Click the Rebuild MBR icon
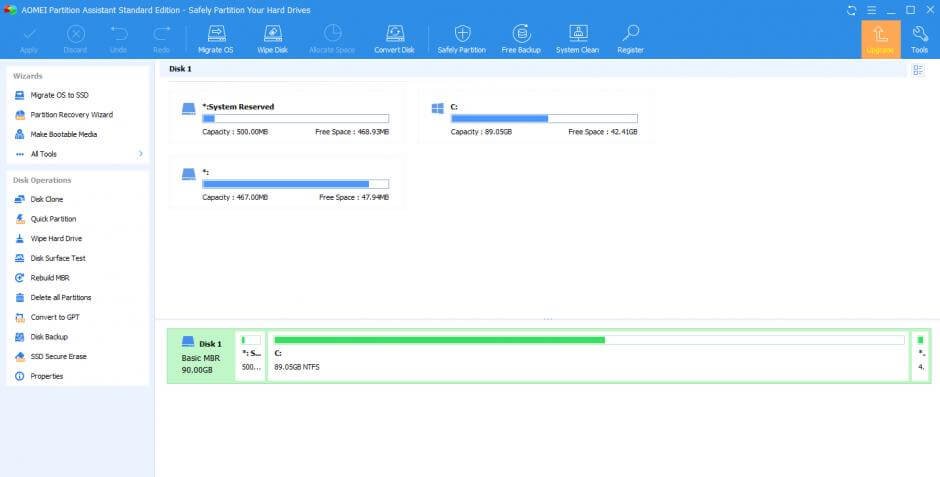Screen dimensions: 940x477 20,278
